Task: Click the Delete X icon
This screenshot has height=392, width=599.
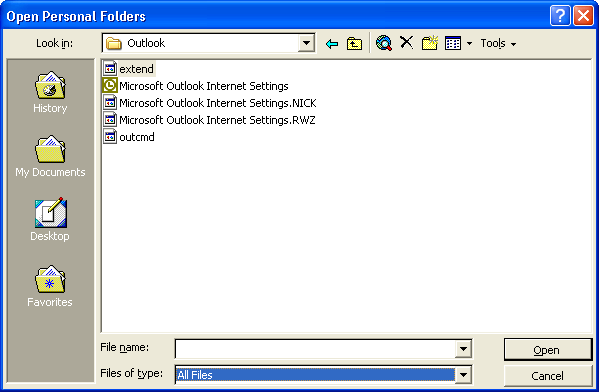Action: click(x=406, y=42)
